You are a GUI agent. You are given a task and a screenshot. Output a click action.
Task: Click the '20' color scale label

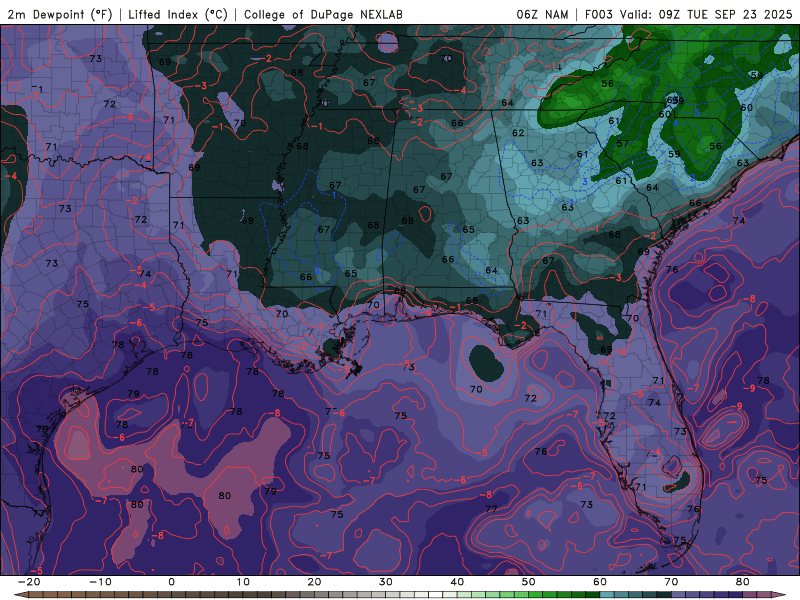click(x=314, y=582)
